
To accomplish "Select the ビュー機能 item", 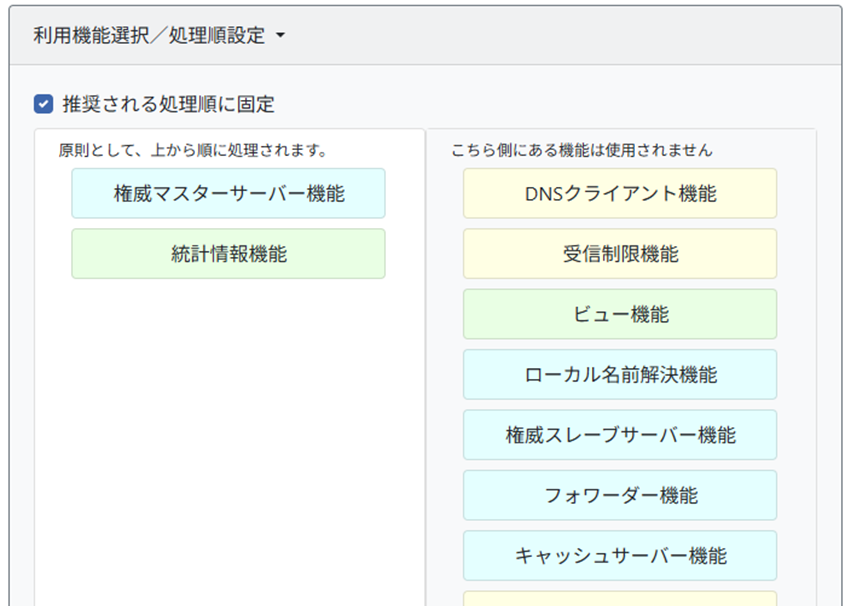I will point(620,314).
